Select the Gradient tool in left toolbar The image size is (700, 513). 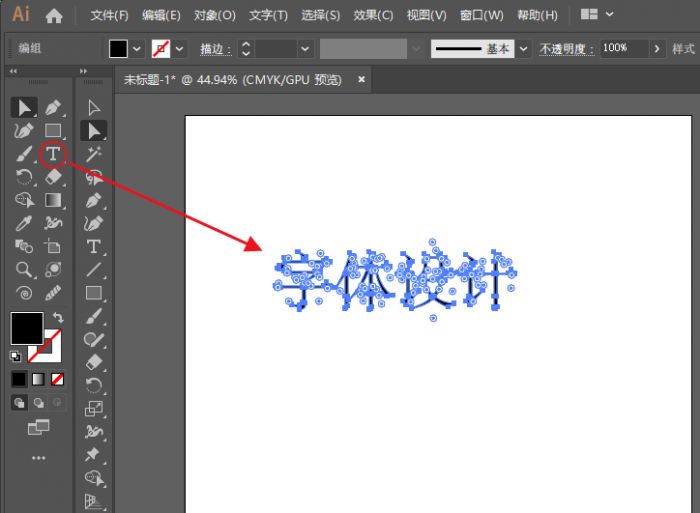coord(53,200)
